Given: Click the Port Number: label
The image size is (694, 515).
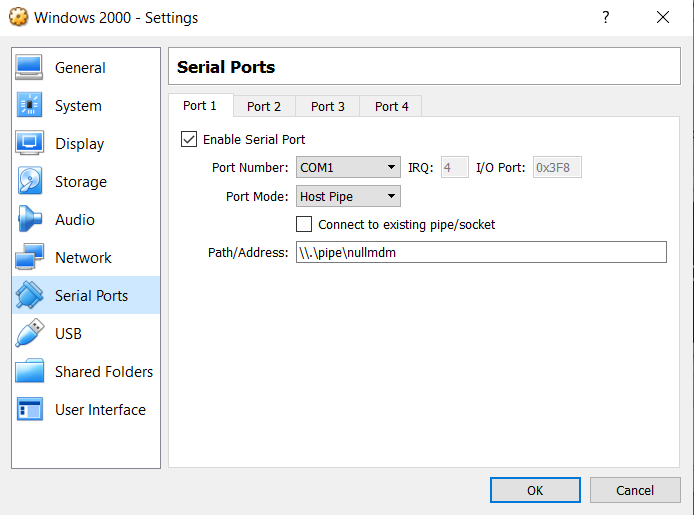Looking at the screenshot, I should [250, 168].
